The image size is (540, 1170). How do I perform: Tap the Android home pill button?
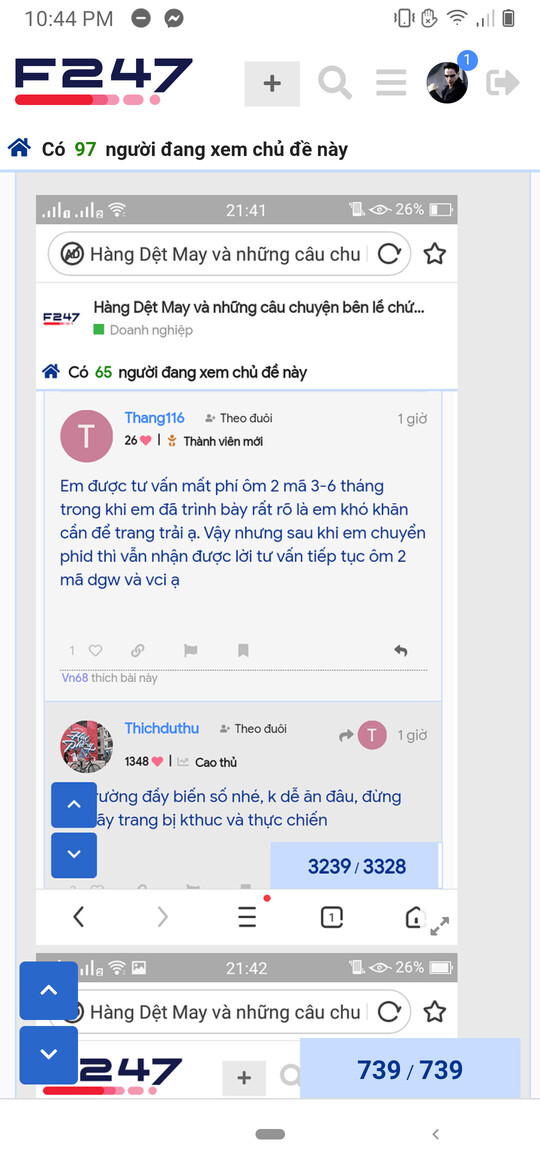coord(270,1134)
